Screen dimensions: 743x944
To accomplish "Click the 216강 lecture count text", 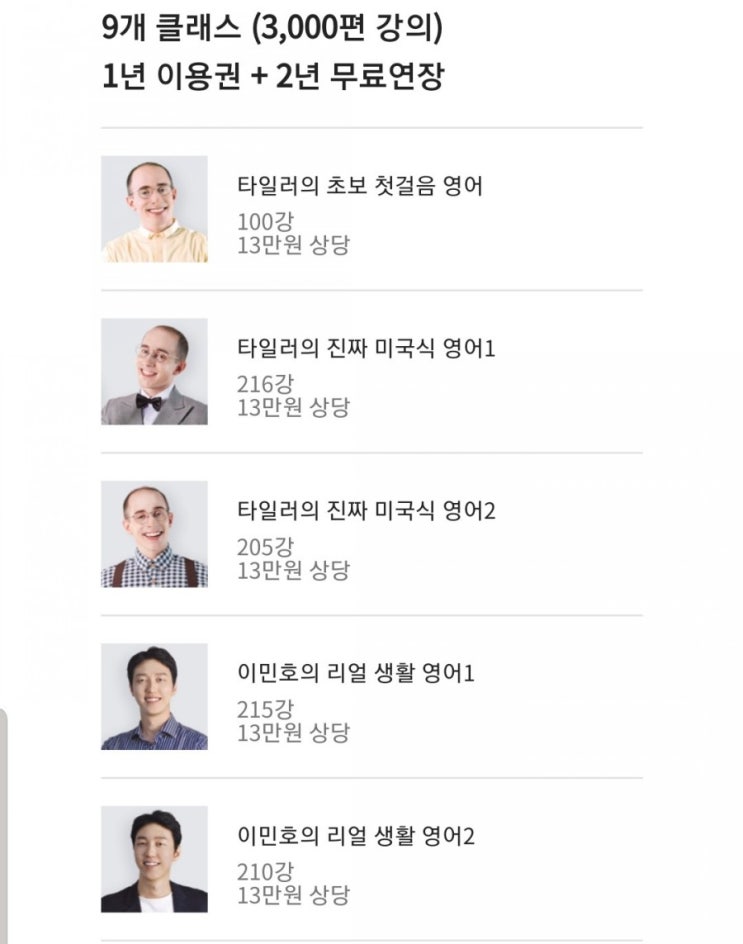I will [265, 384].
